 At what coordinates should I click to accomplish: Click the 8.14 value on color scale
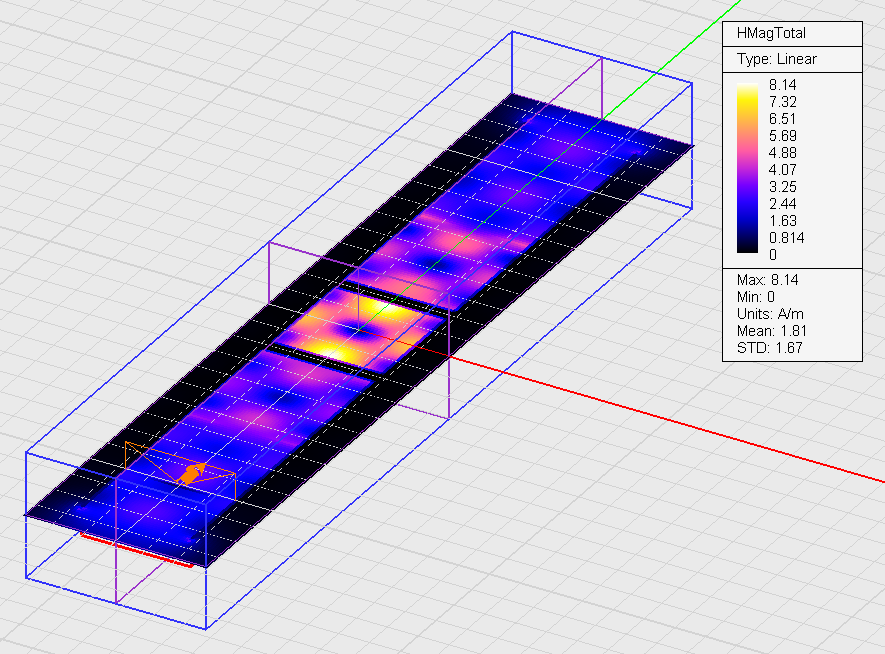click(x=782, y=85)
